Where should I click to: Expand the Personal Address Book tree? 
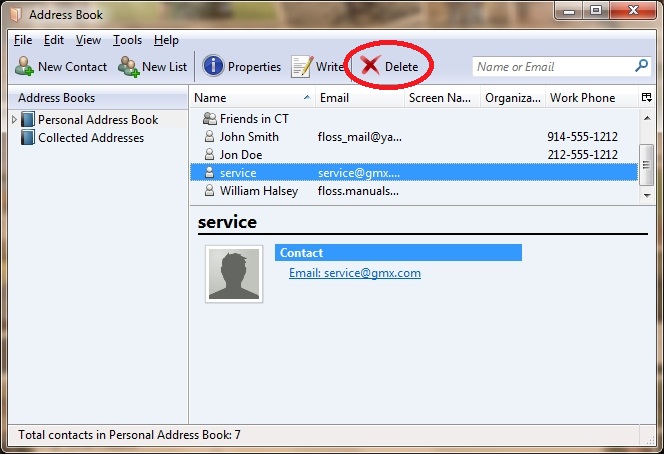coord(14,120)
